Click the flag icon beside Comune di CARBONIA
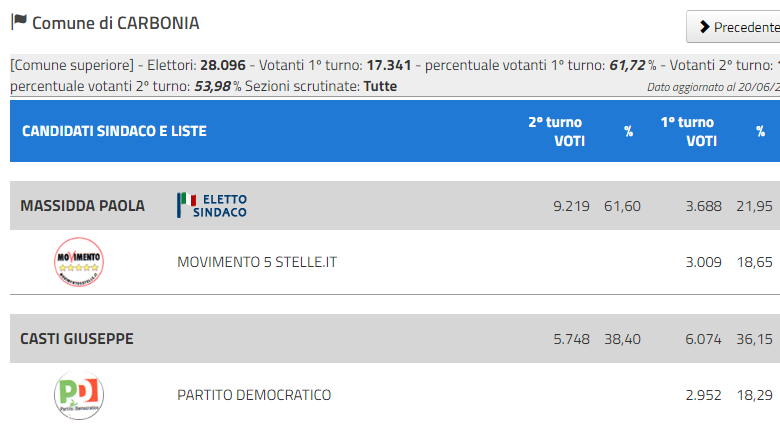780x426 pixels. 19,22
